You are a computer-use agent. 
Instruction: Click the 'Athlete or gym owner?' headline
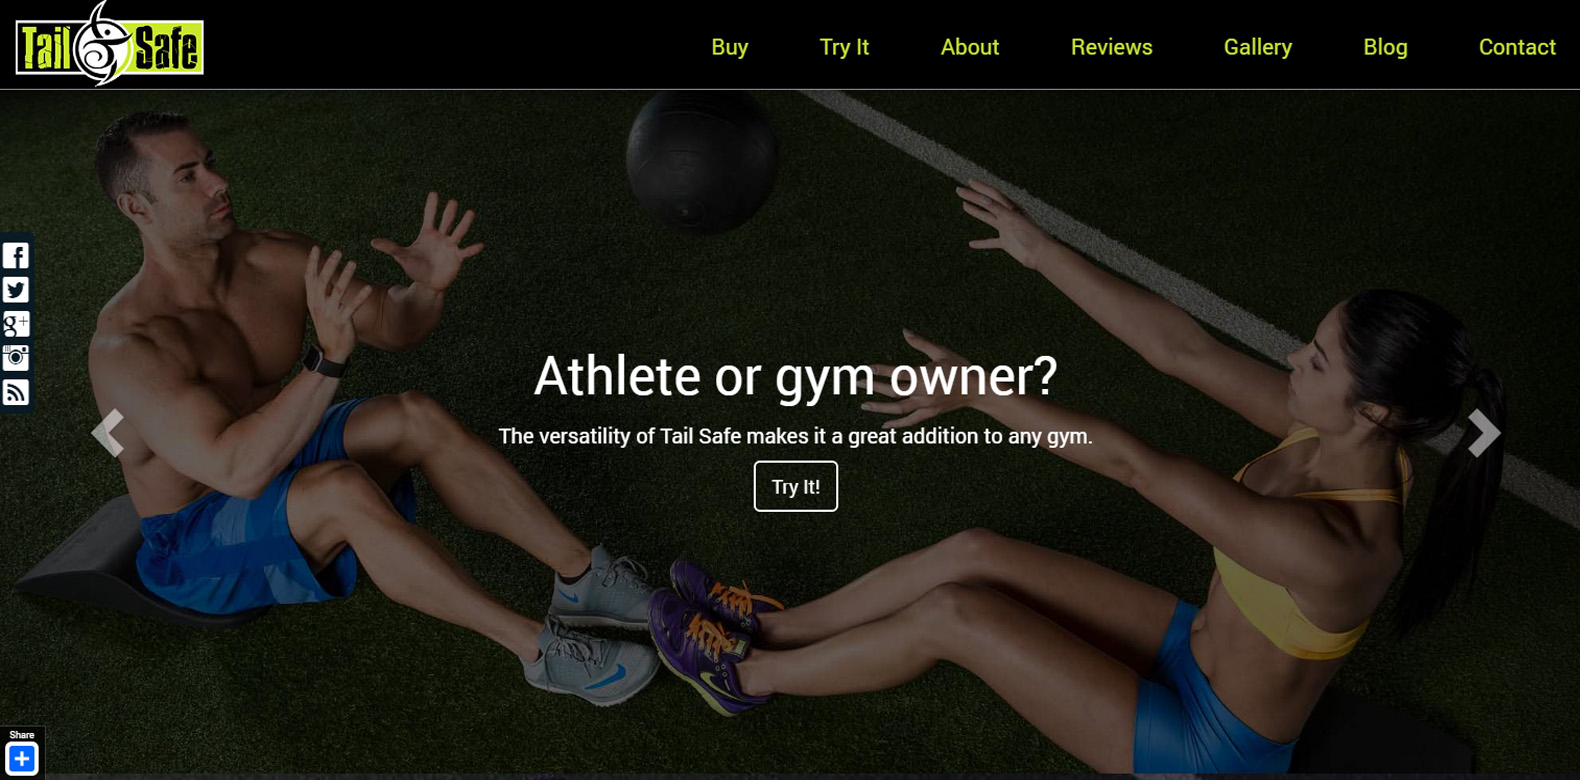click(x=796, y=377)
